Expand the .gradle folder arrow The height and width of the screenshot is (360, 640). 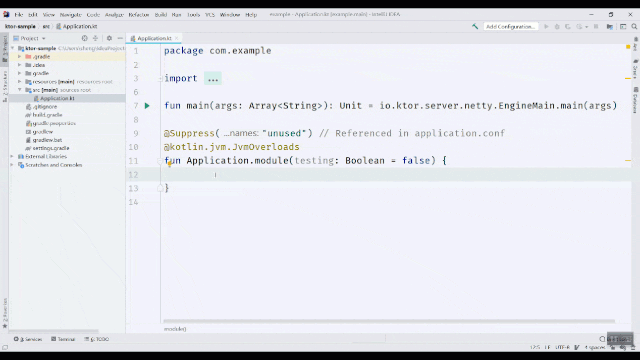click(20, 56)
